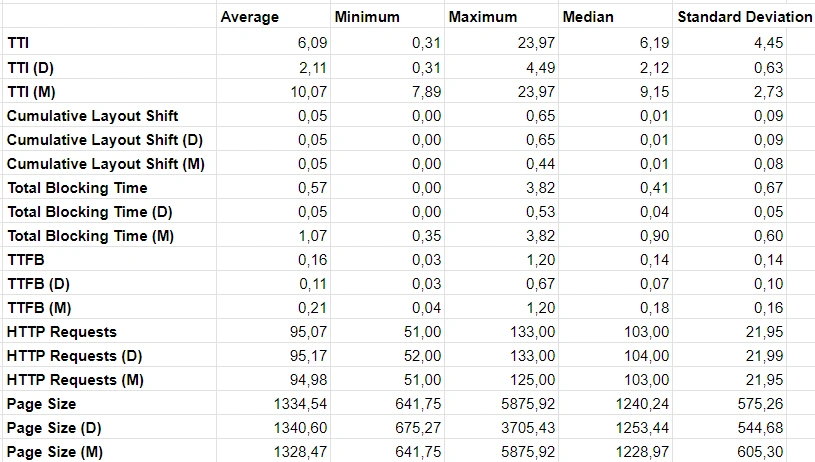Viewport: 815px width, 462px height.
Task: Click the Cumulative Layout Shift row label
Action: tap(93, 116)
